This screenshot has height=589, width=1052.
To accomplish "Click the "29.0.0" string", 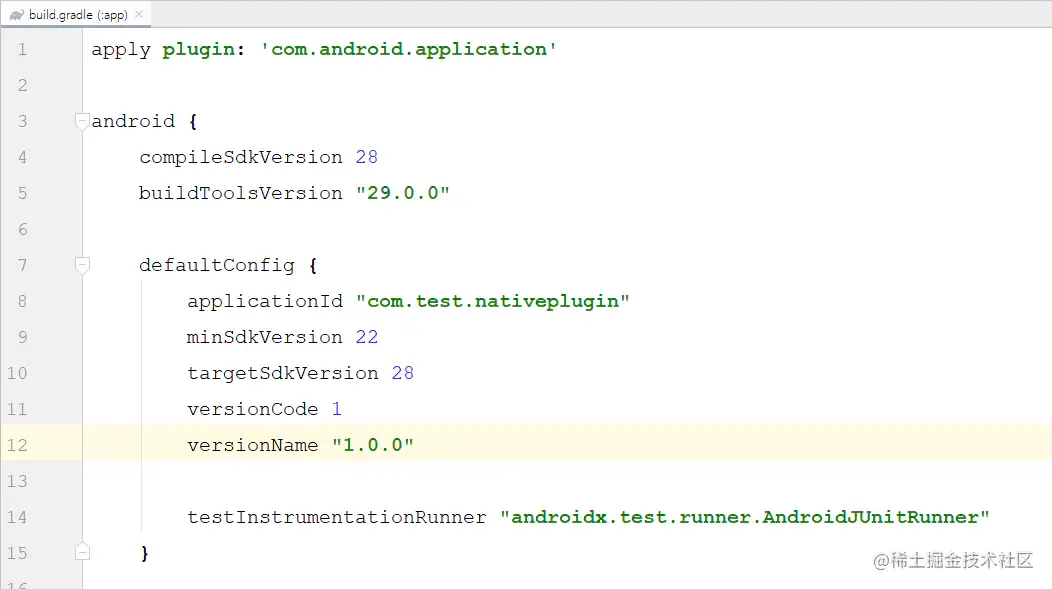I will pos(403,193).
